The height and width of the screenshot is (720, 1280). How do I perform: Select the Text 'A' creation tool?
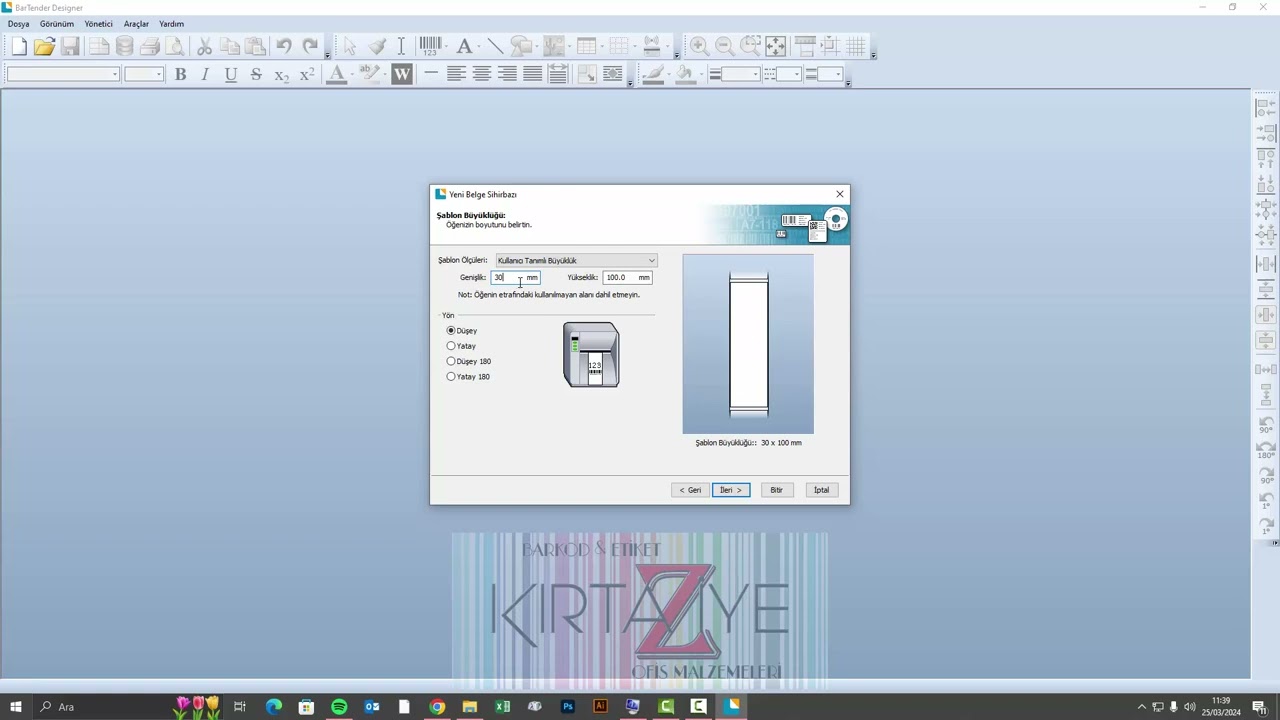(464, 46)
